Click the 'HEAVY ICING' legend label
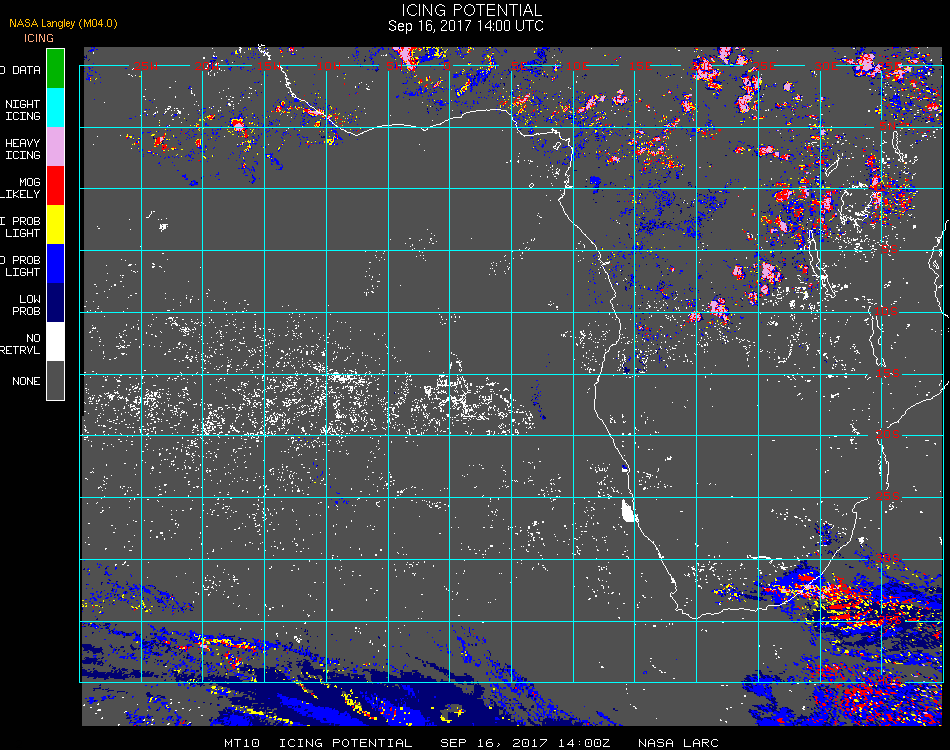950x750 pixels. [23, 149]
